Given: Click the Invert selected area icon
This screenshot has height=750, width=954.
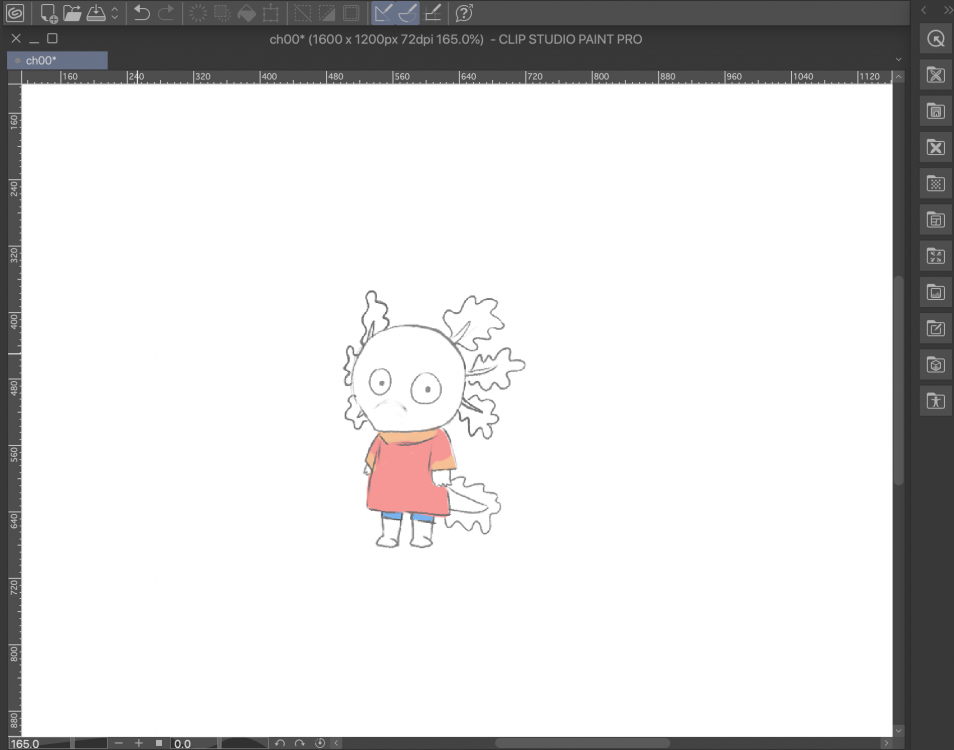Looking at the screenshot, I should click(327, 13).
